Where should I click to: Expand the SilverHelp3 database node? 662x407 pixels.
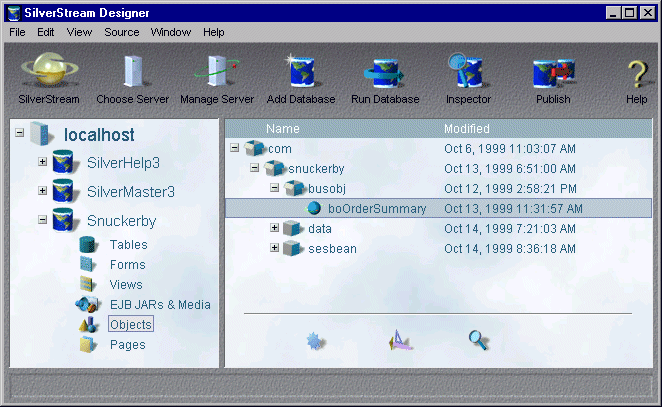tap(42, 161)
